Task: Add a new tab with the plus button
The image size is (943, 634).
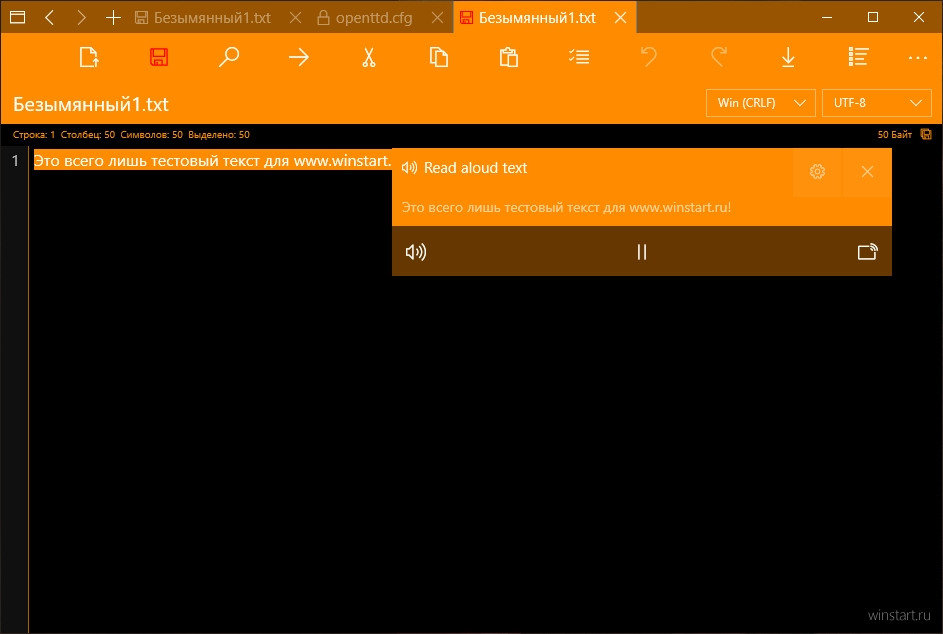Action: [x=113, y=17]
